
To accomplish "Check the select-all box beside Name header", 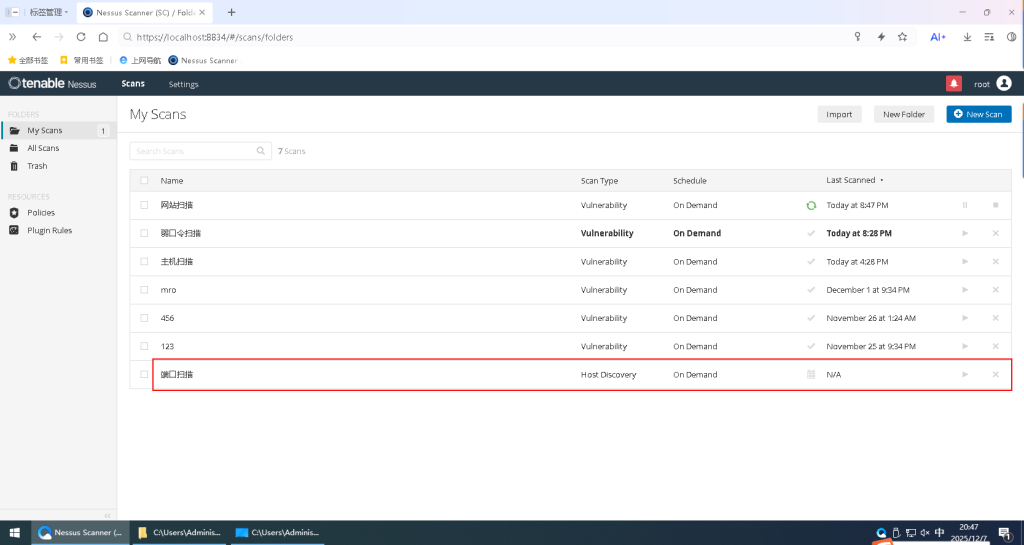I will click(144, 181).
